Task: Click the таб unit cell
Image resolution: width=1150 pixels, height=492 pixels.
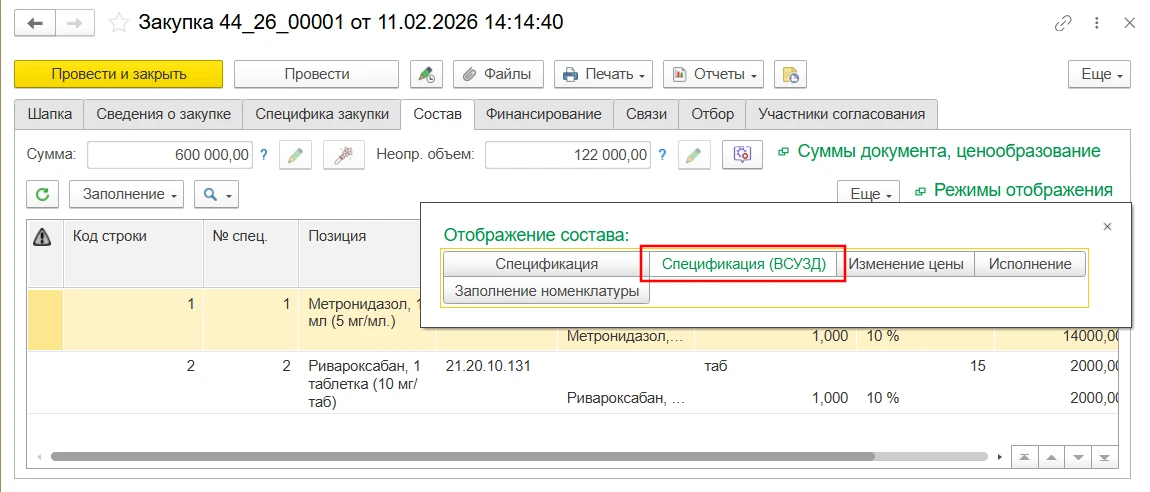Action: [x=715, y=366]
